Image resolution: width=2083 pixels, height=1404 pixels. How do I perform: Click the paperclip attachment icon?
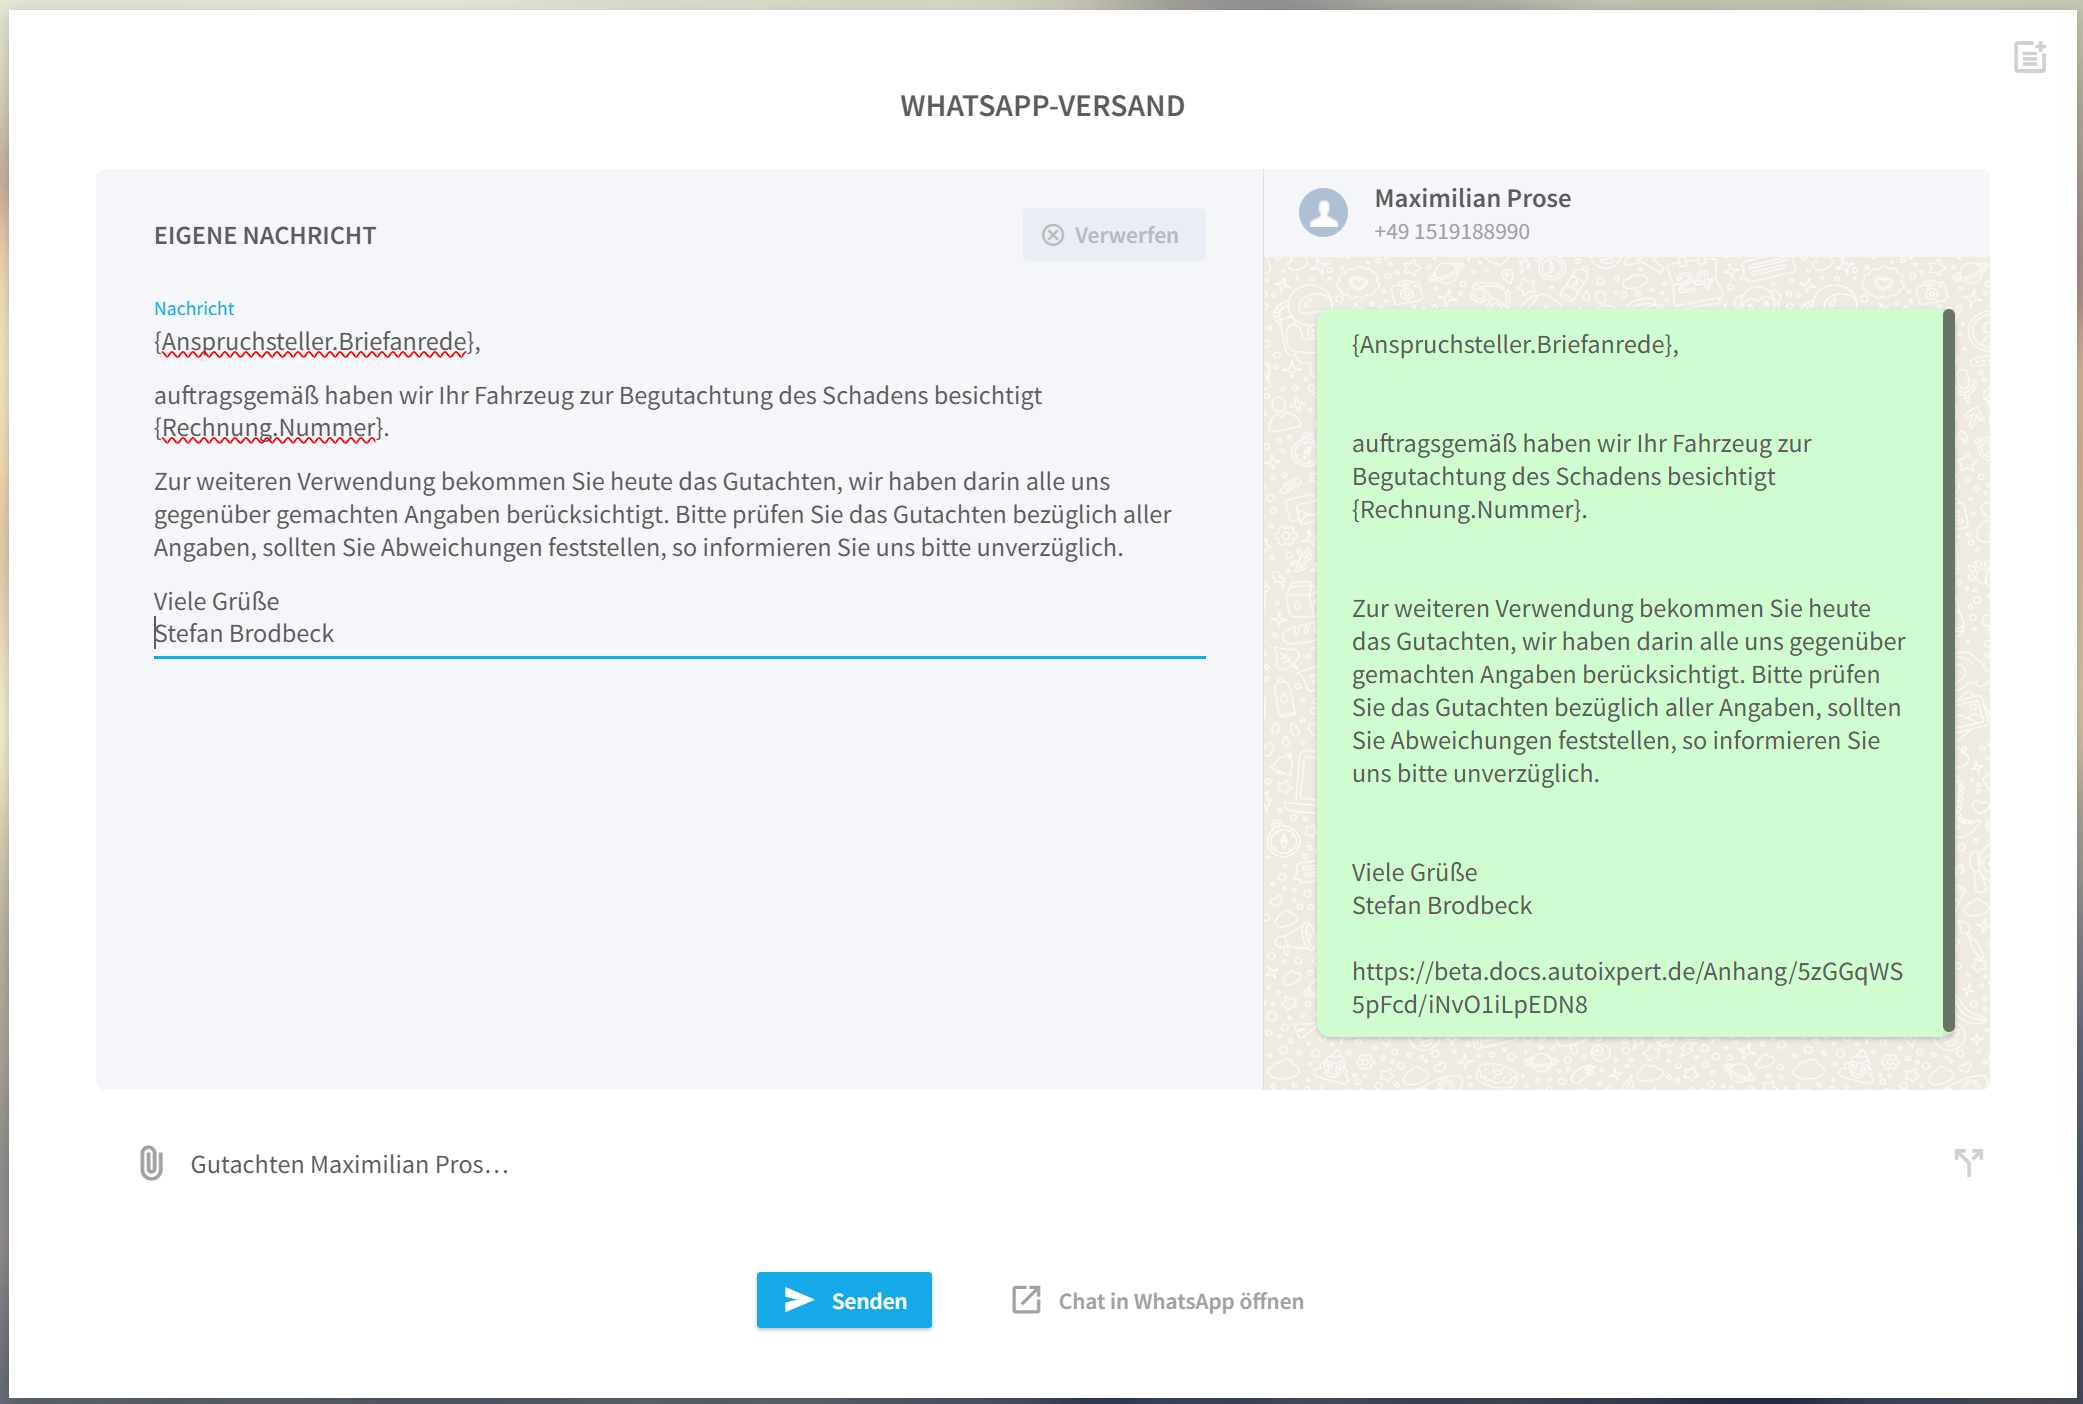(x=151, y=1163)
